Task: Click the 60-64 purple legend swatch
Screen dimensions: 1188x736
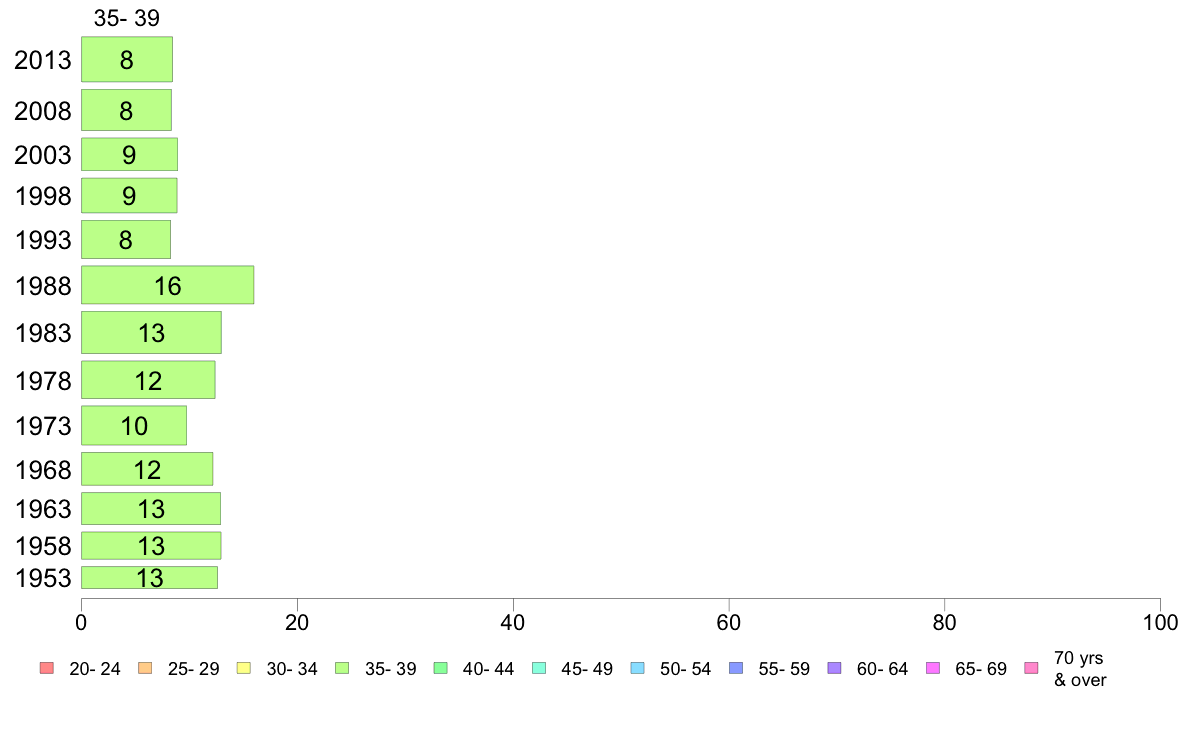Action: point(834,668)
